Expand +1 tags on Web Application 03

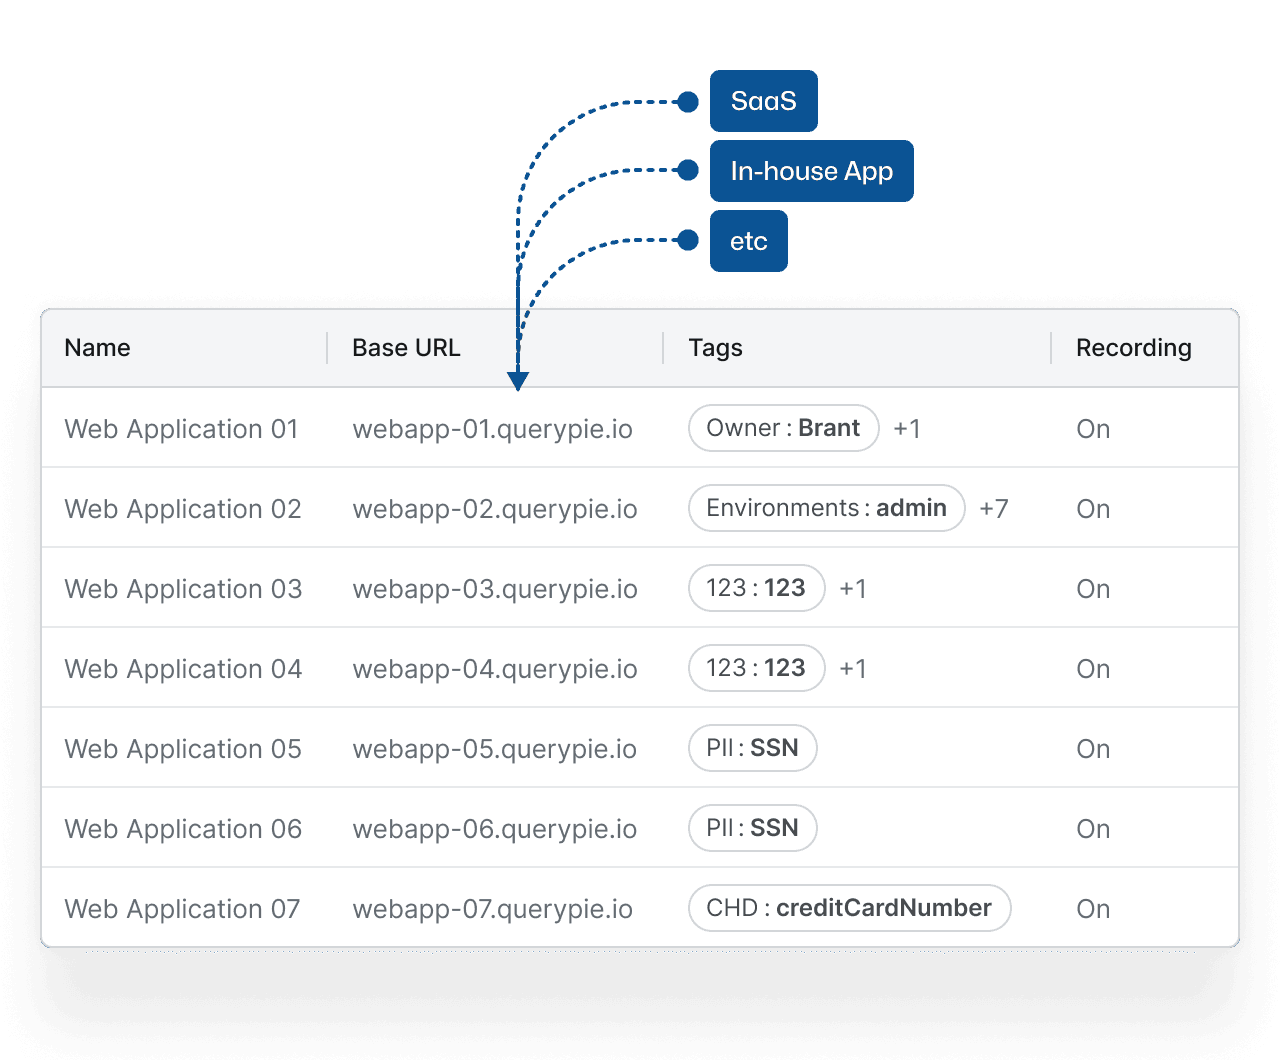(x=853, y=589)
